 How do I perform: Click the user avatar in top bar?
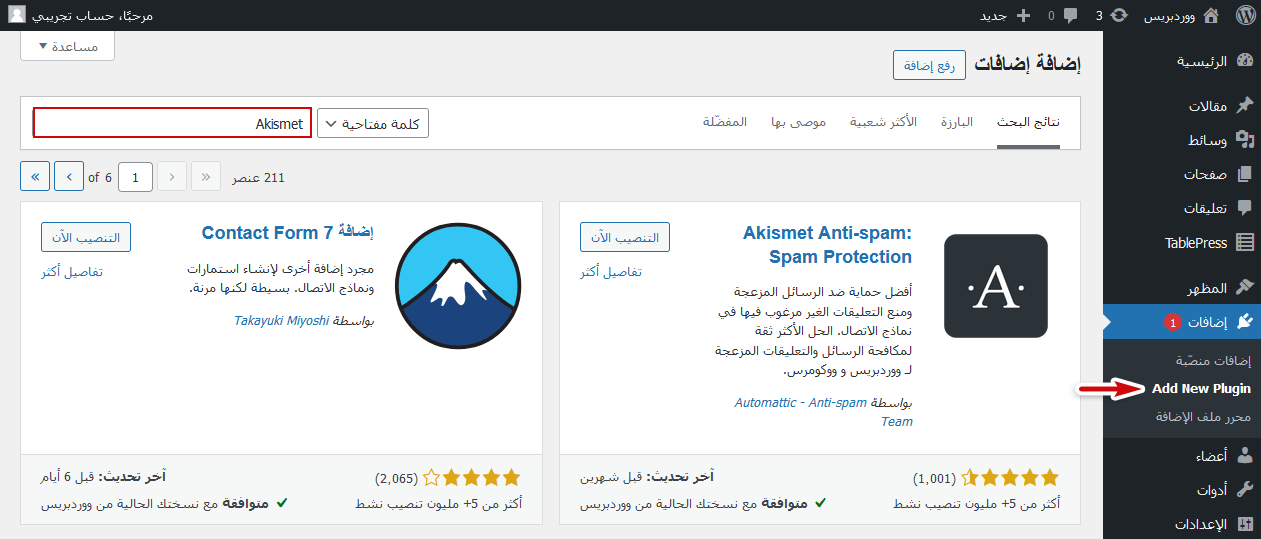(17, 15)
